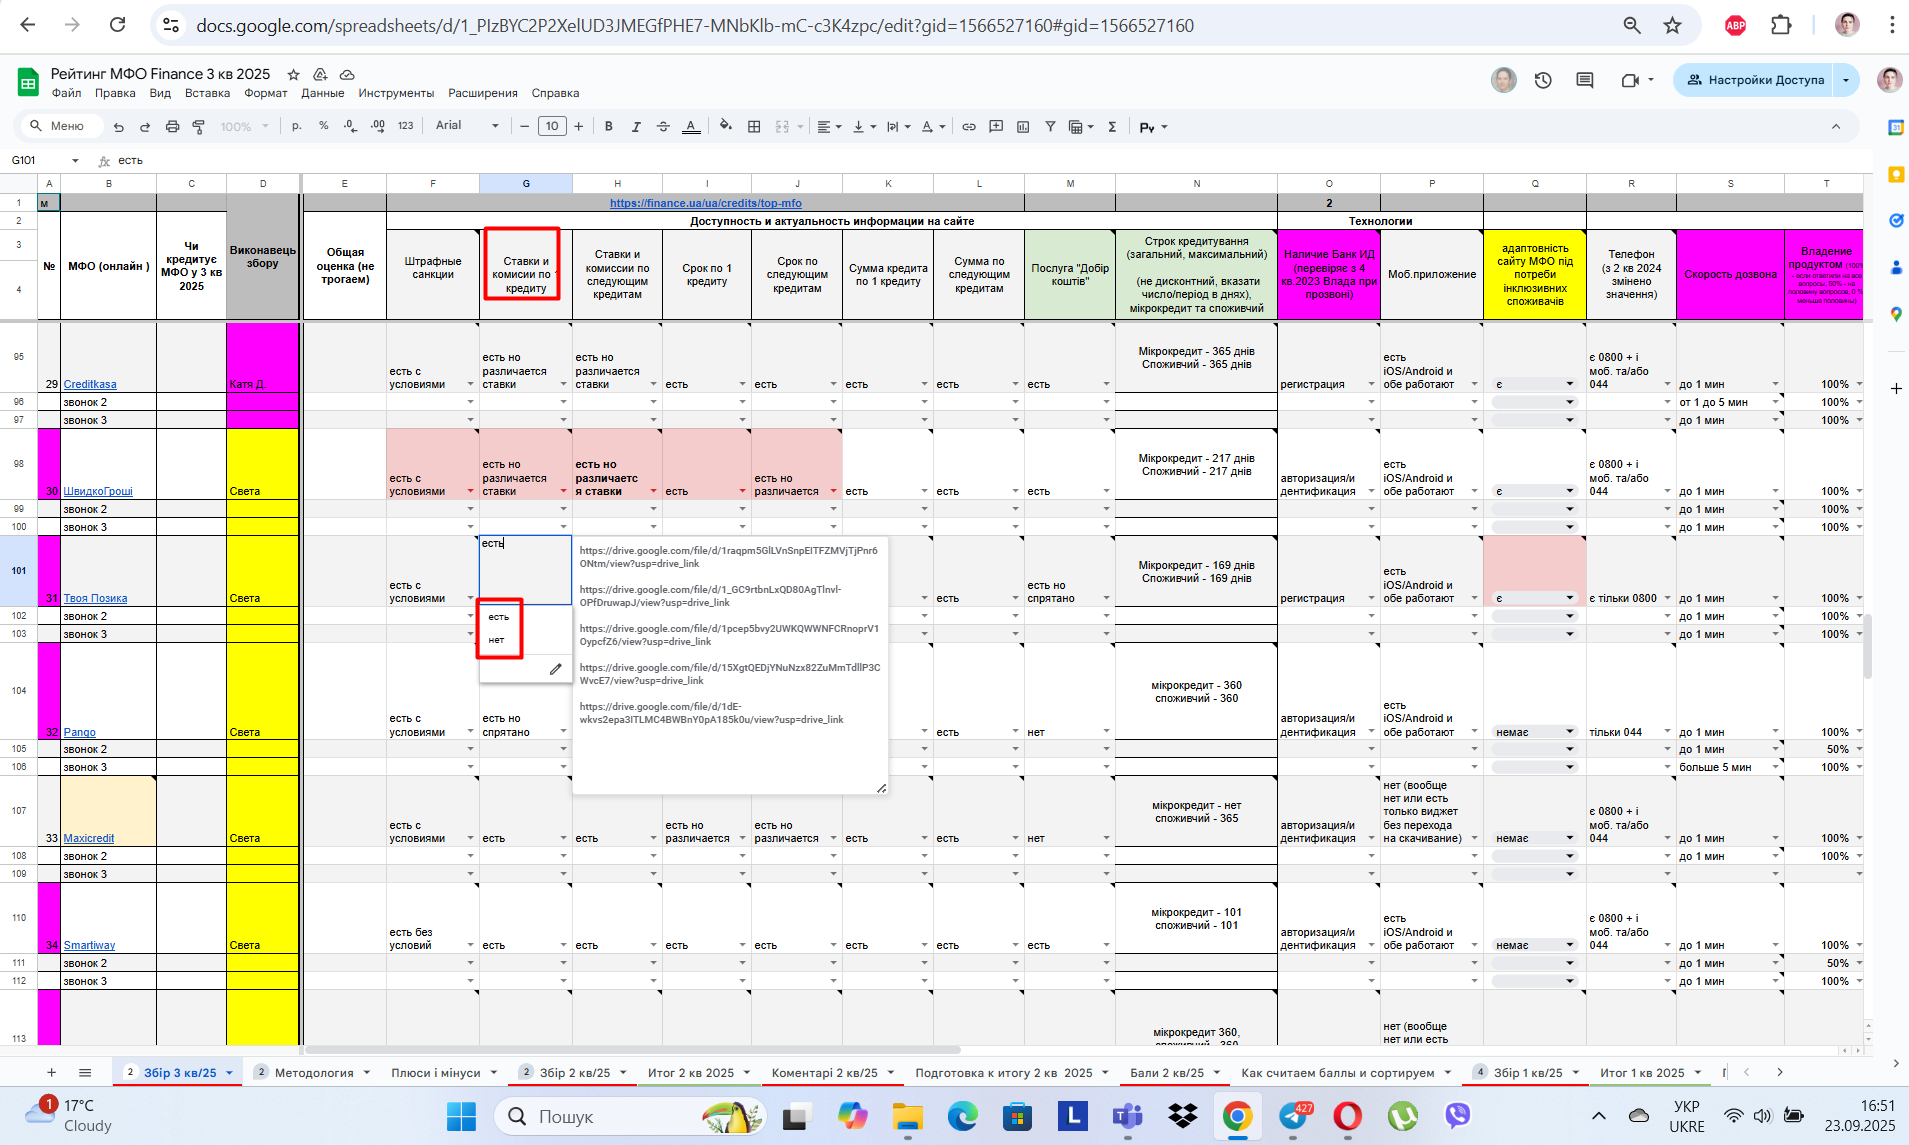Switch to Итог 2 кв 2025 tab
1909x1145 pixels.
pyautogui.click(x=691, y=1073)
